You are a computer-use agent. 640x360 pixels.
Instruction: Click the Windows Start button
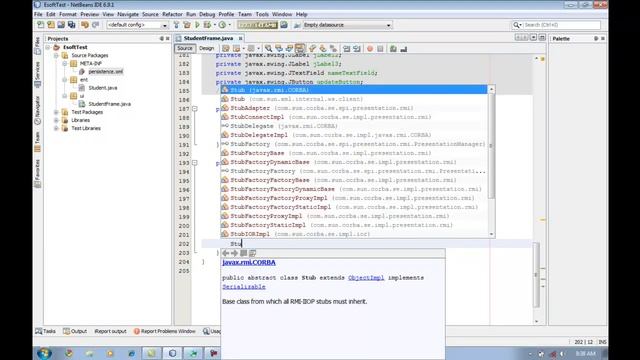pyautogui.click(x=44, y=353)
